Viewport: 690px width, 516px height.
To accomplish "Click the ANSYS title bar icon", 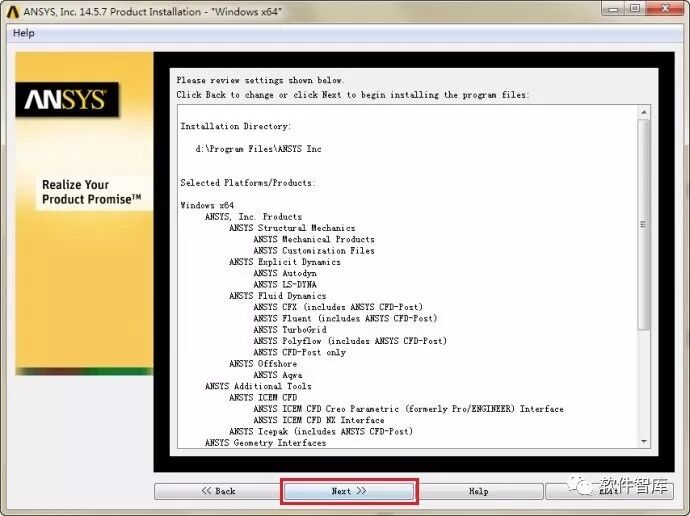I will [x=13, y=12].
